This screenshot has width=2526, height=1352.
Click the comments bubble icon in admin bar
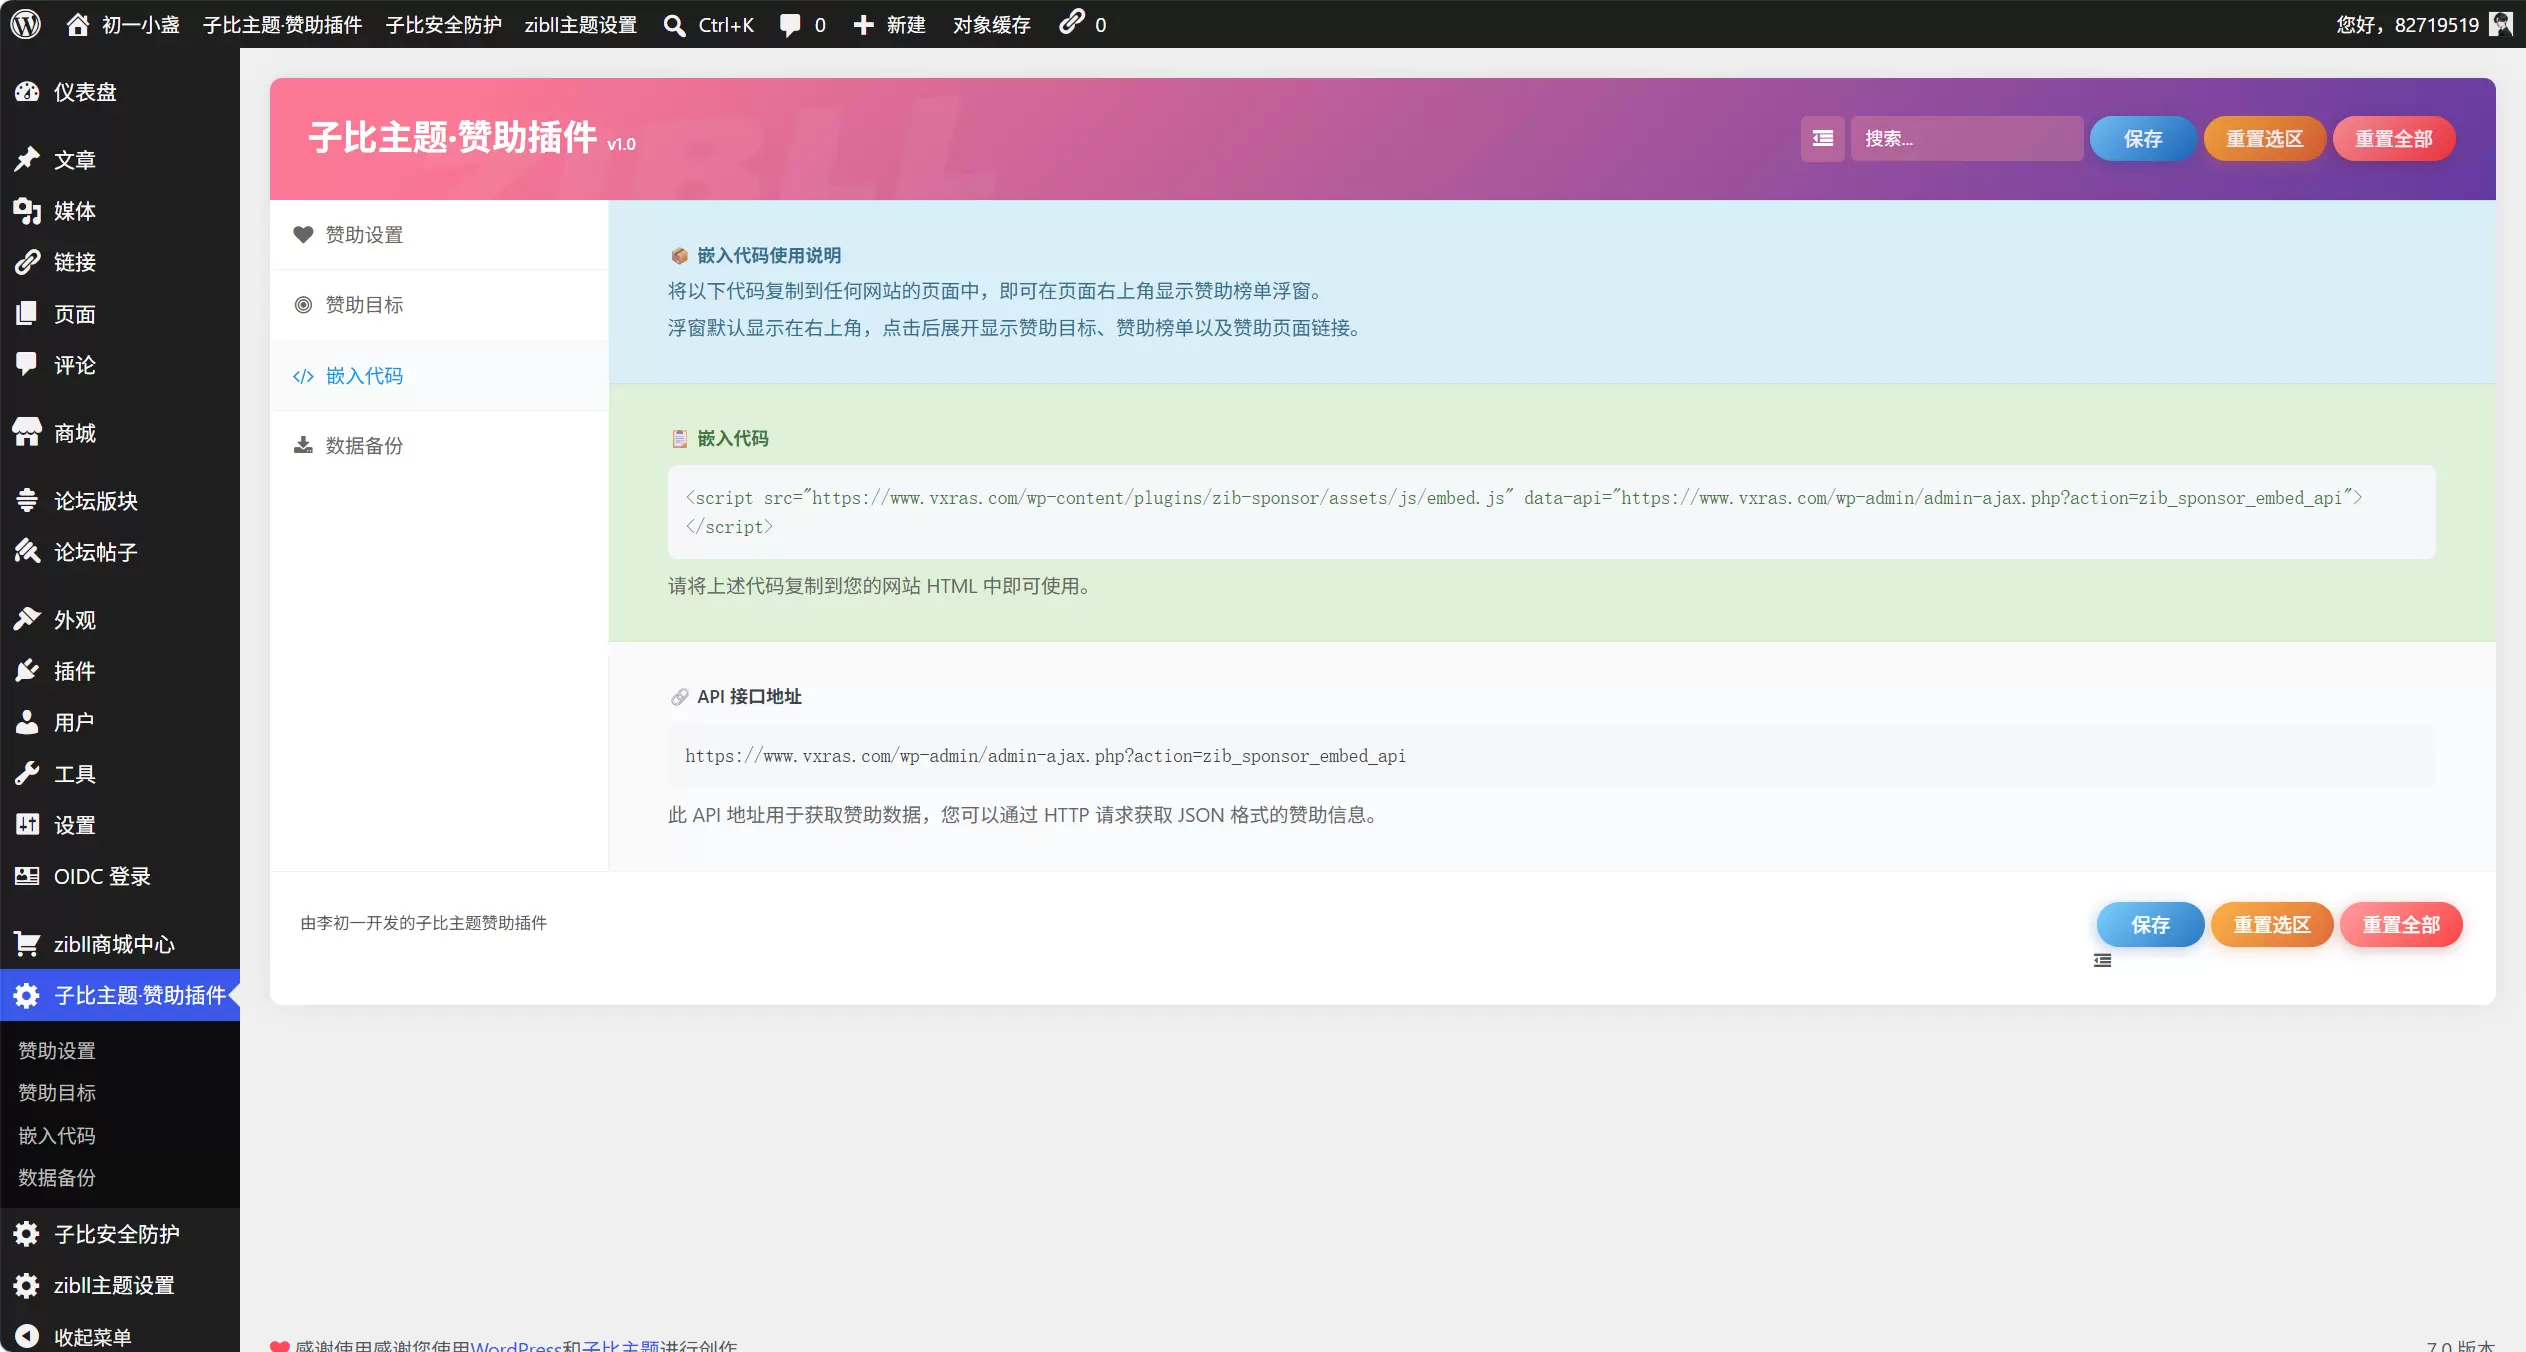point(790,24)
